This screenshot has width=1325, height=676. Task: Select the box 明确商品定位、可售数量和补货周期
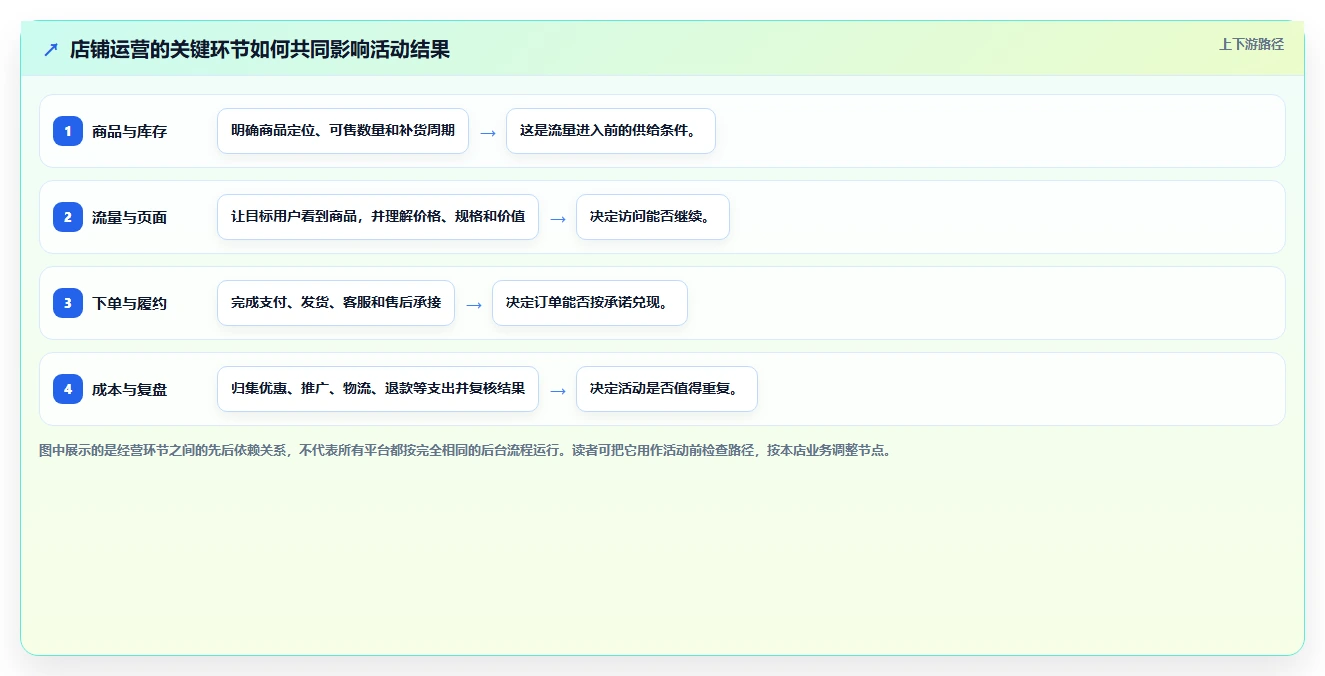point(343,131)
